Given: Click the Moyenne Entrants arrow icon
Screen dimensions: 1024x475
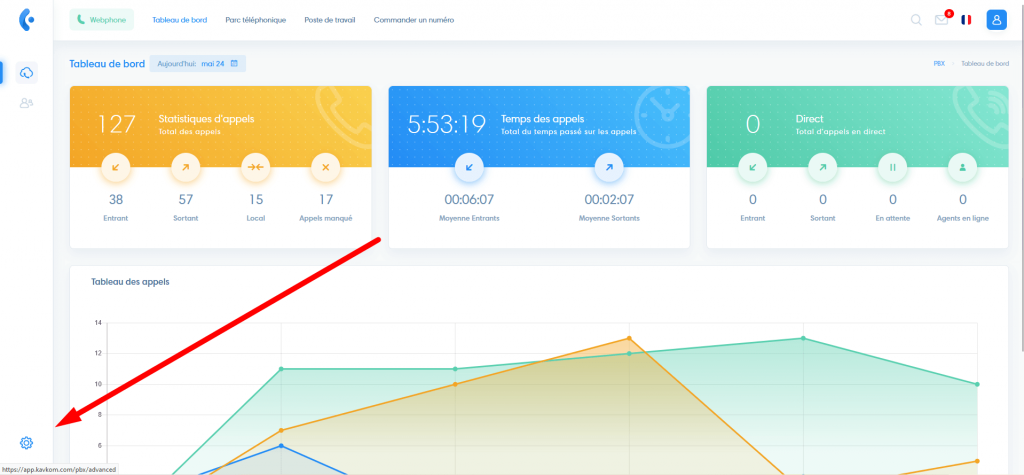Looking at the screenshot, I should tap(469, 168).
